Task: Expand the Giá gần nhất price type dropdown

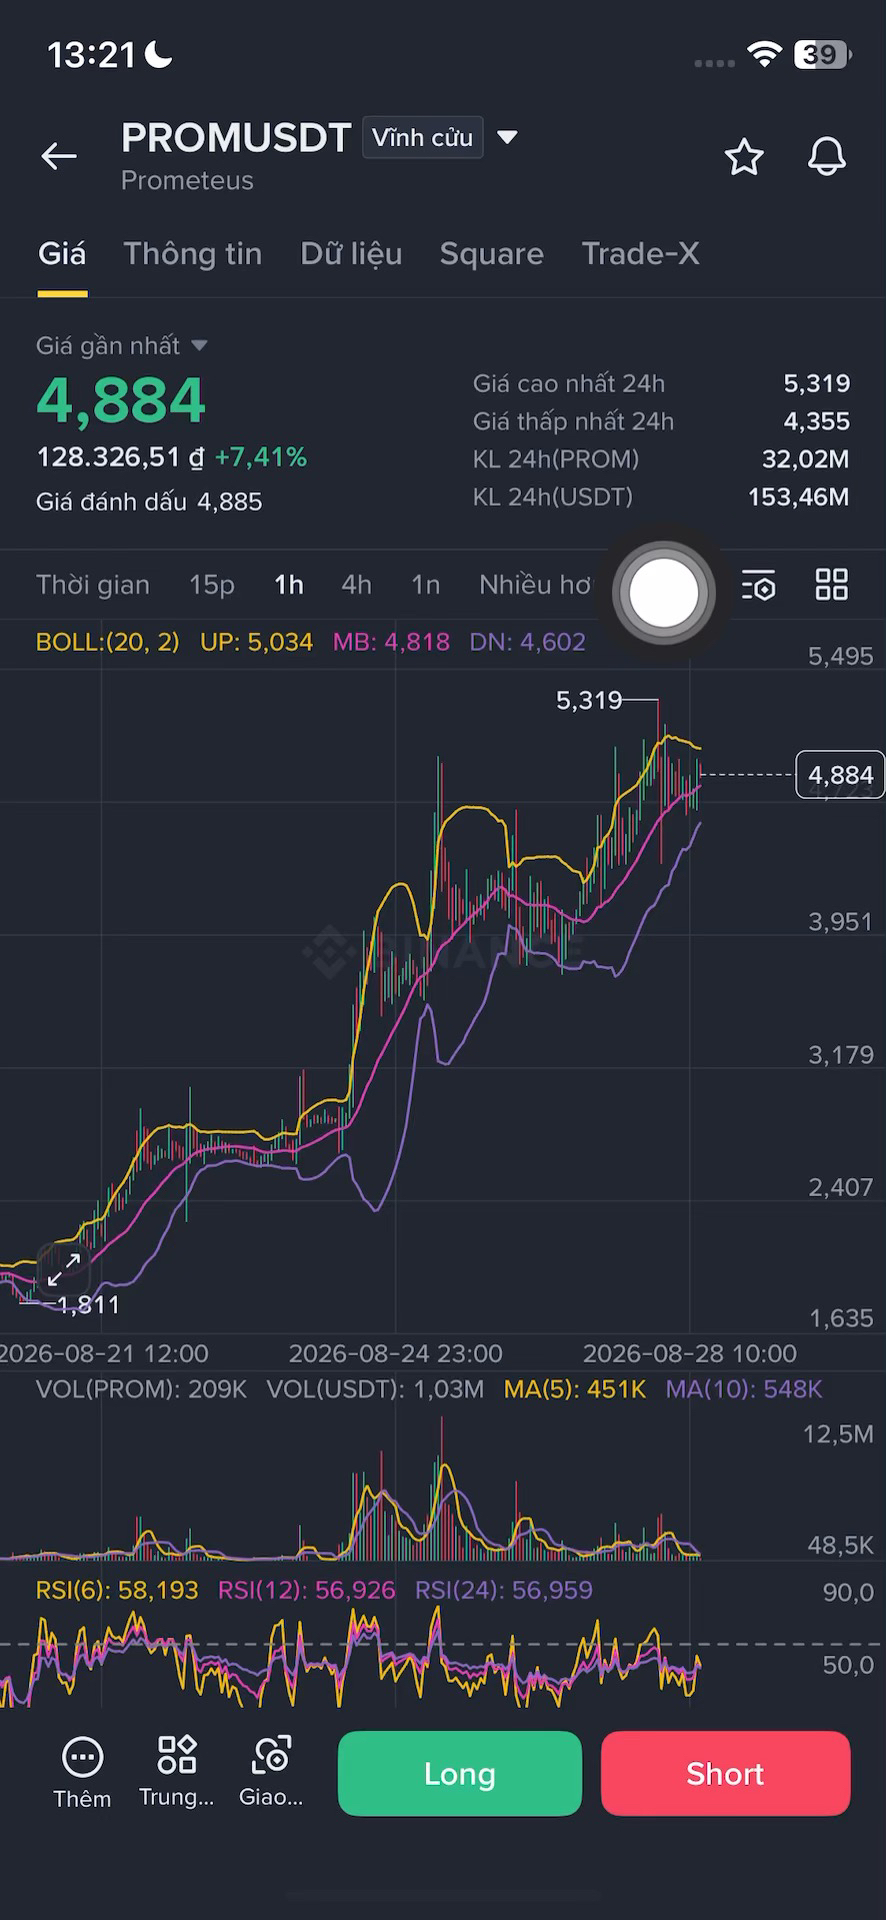Action: (199, 345)
